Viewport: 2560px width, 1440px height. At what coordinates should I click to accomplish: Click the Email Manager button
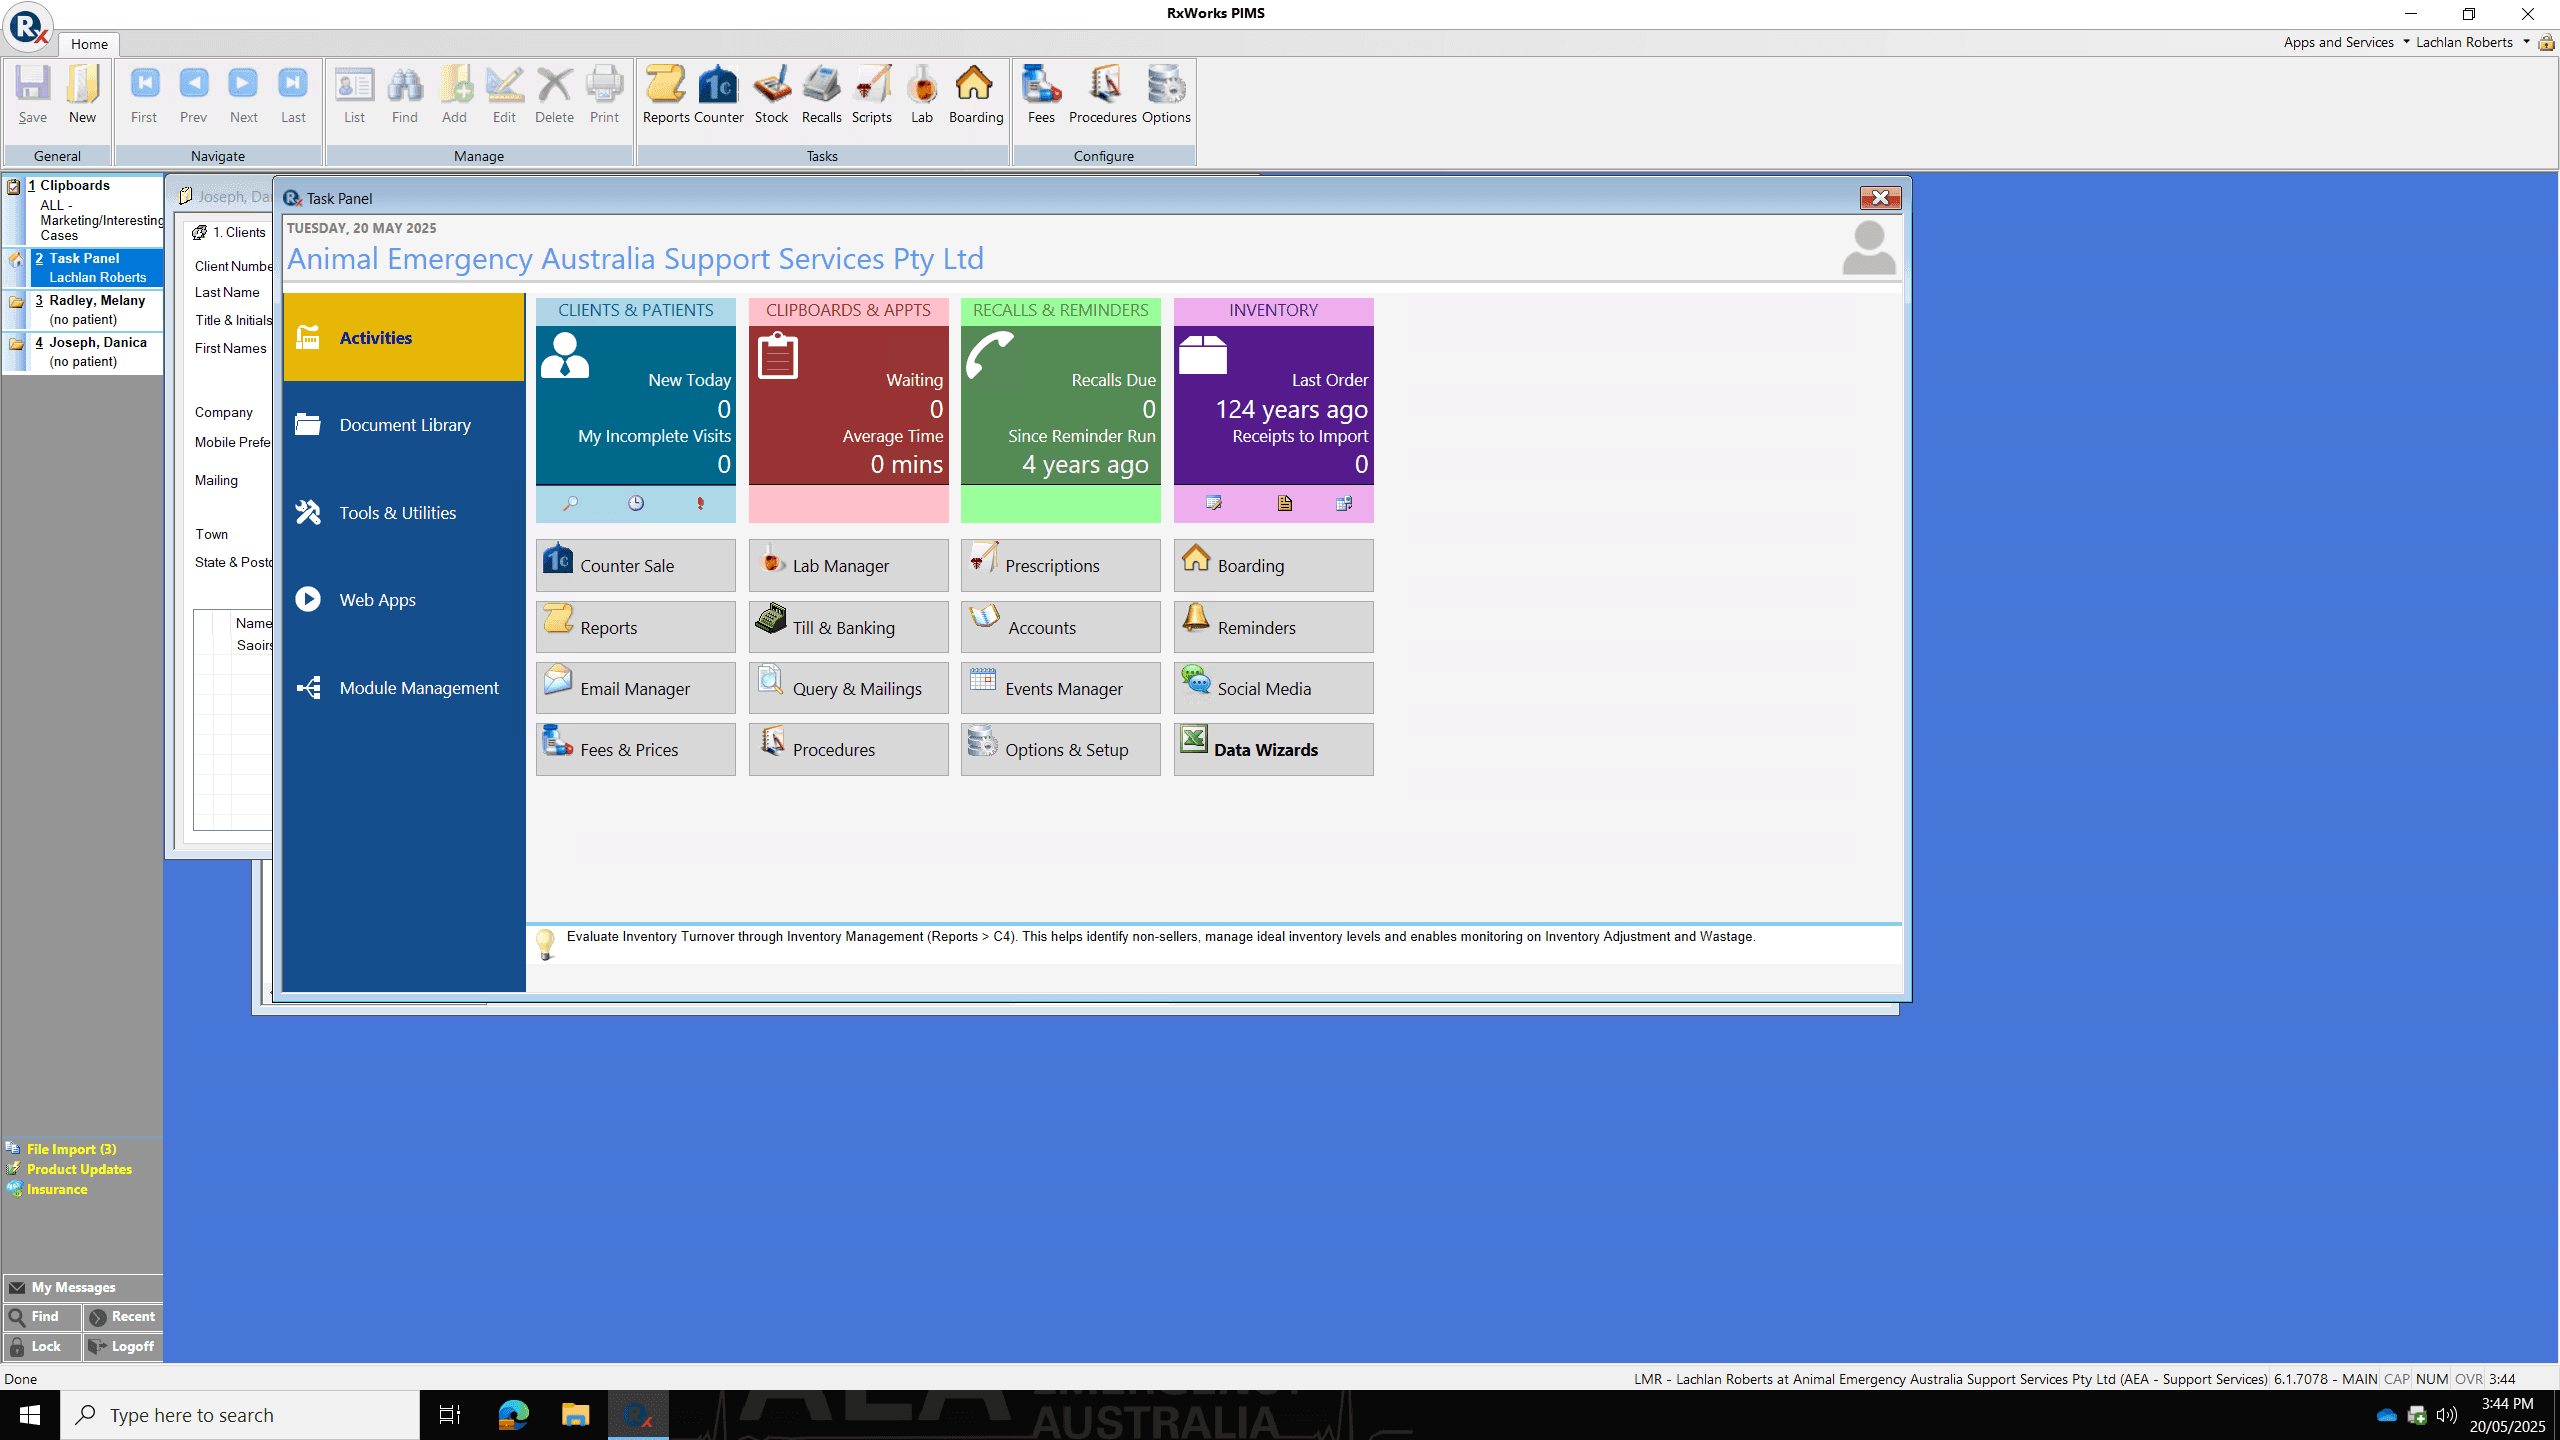(x=636, y=688)
